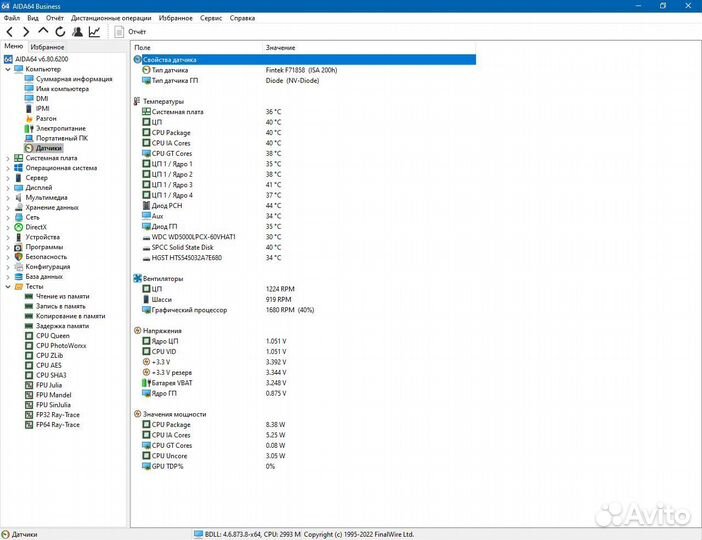Open the Избранное menu in menu bar
The height and width of the screenshot is (540, 702).
coord(176,18)
